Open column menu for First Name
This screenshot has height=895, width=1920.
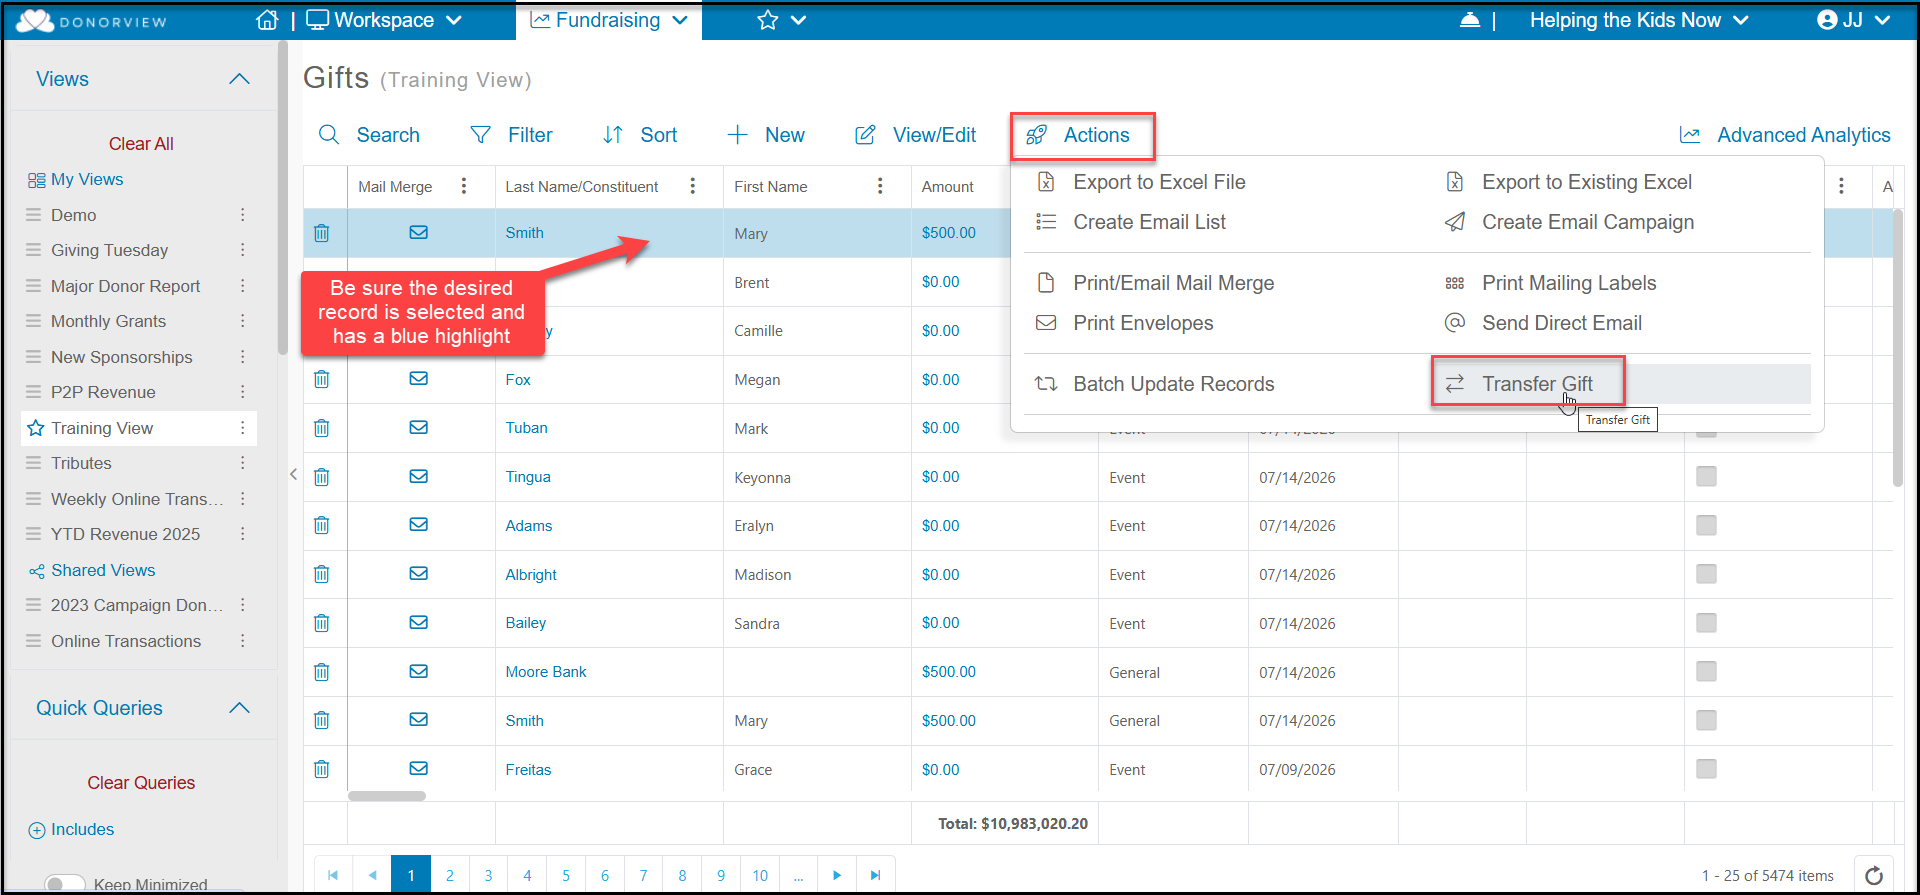880,186
